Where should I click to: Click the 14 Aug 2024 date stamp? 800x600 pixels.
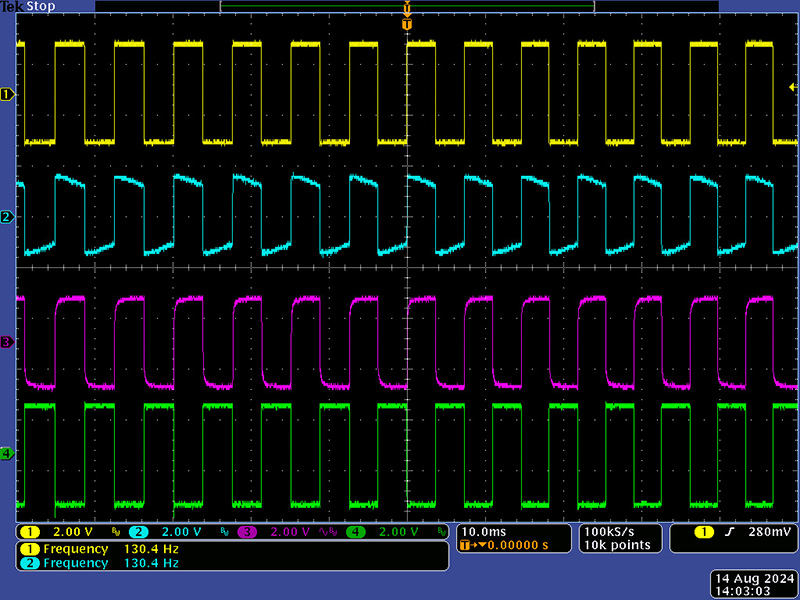755,579
